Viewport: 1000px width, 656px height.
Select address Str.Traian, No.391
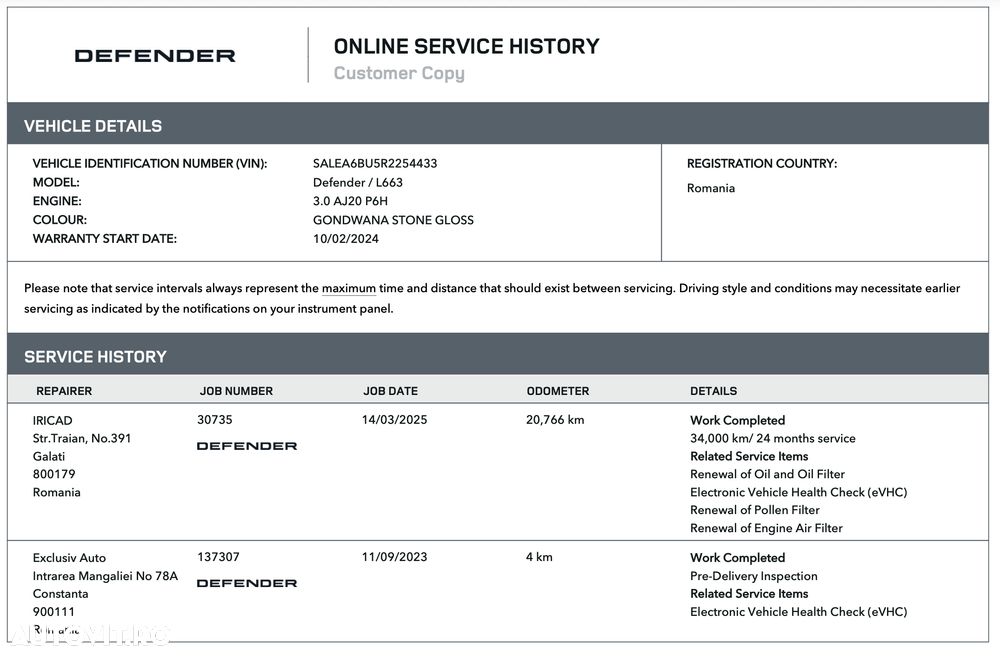(x=82, y=439)
